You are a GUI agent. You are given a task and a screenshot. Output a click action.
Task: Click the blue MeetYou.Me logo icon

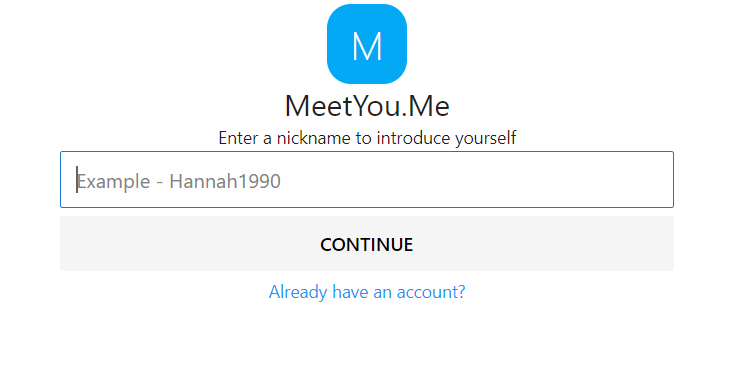pyautogui.click(x=367, y=44)
